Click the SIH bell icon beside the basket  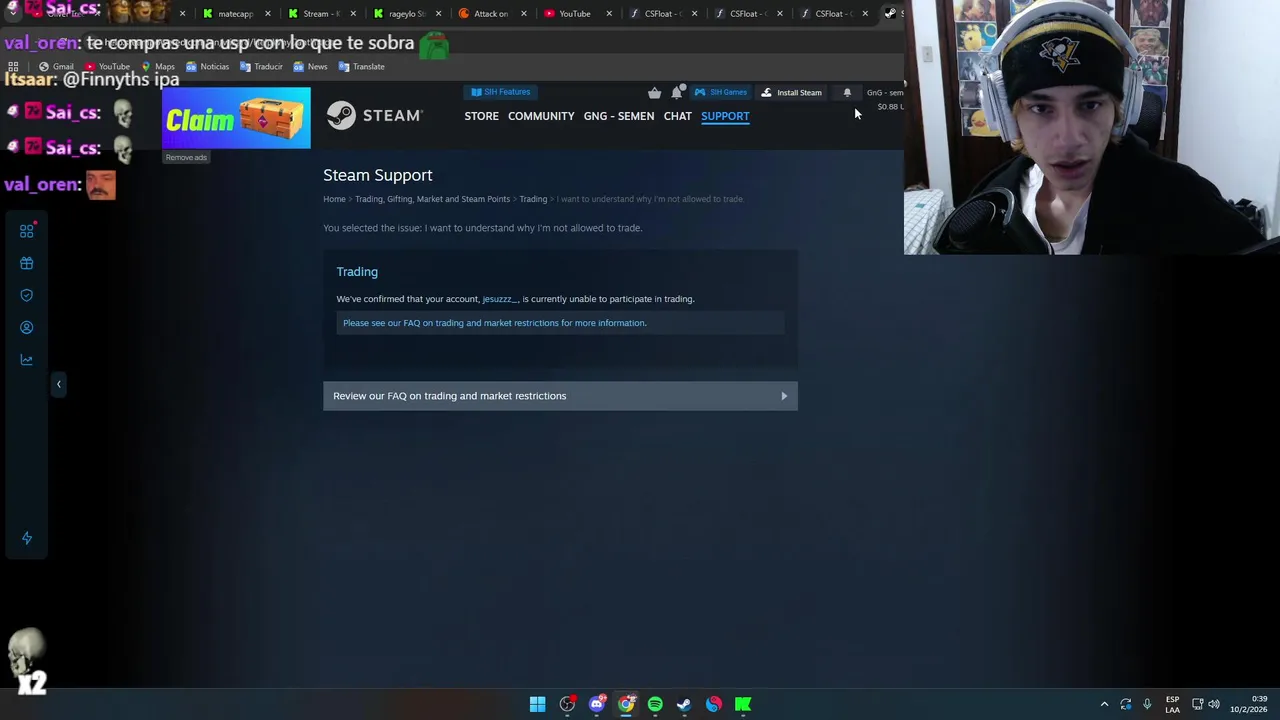click(x=677, y=92)
